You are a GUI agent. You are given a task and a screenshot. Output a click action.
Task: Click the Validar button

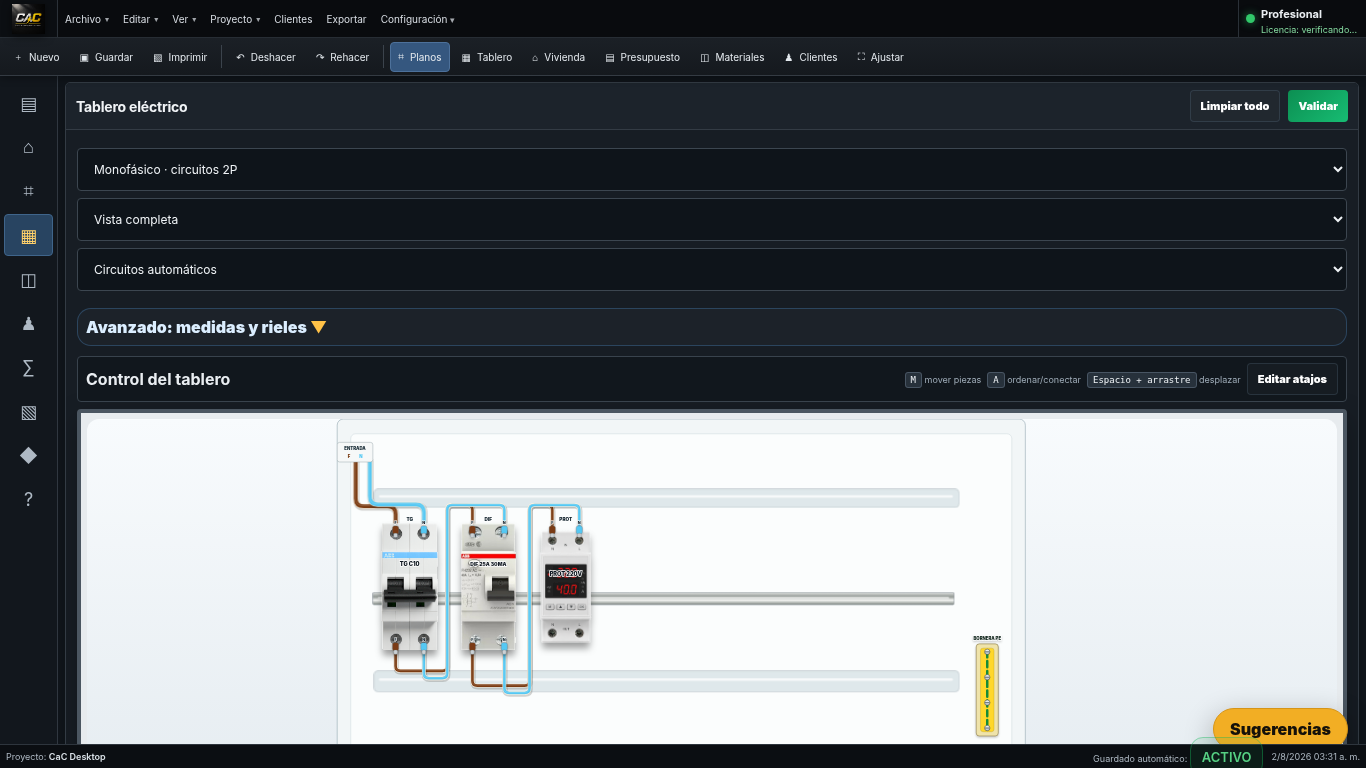1318,106
